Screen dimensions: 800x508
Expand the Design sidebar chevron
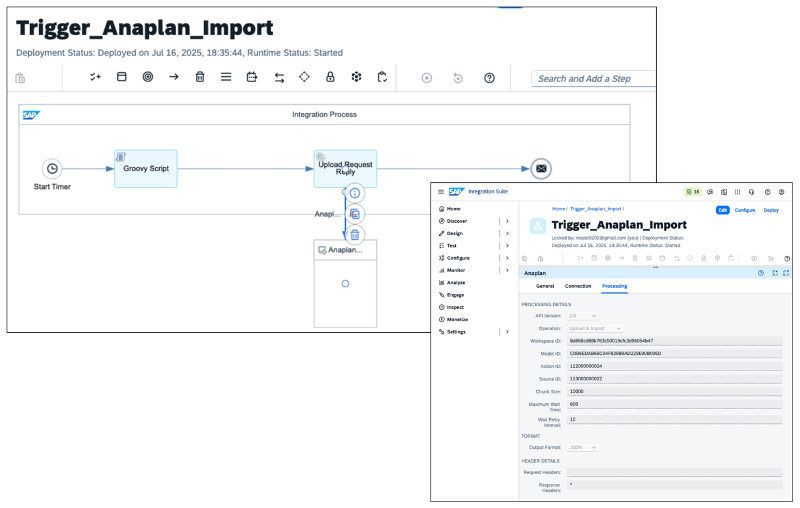coord(507,233)
